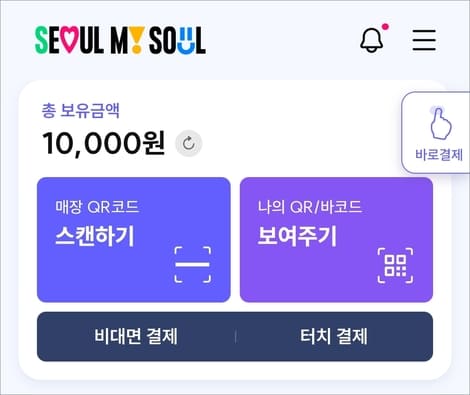Click the 총 보유금액 label
The width and height of the screenshot is (470, 395).
click(x=80, y=110)
